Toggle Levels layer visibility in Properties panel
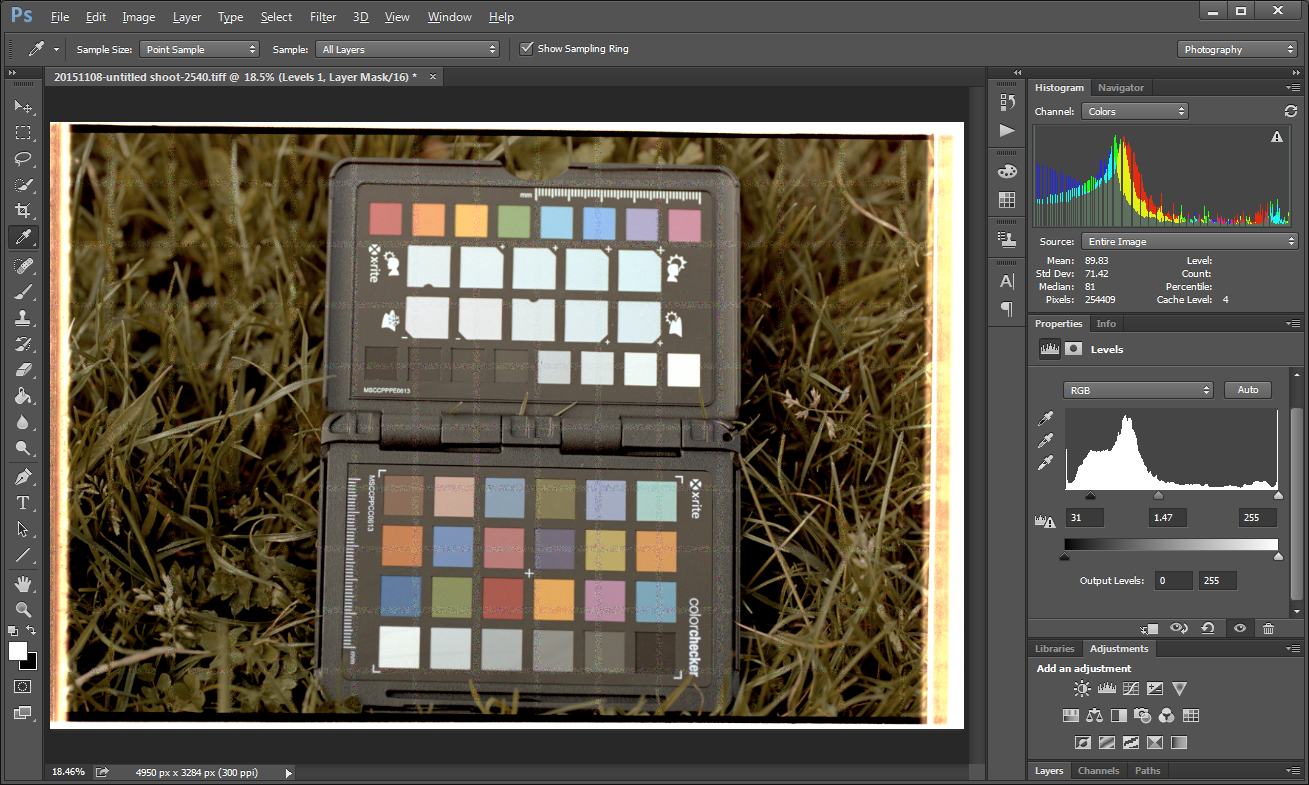Screen dimensions: 1309x785 pos(1239,628)
